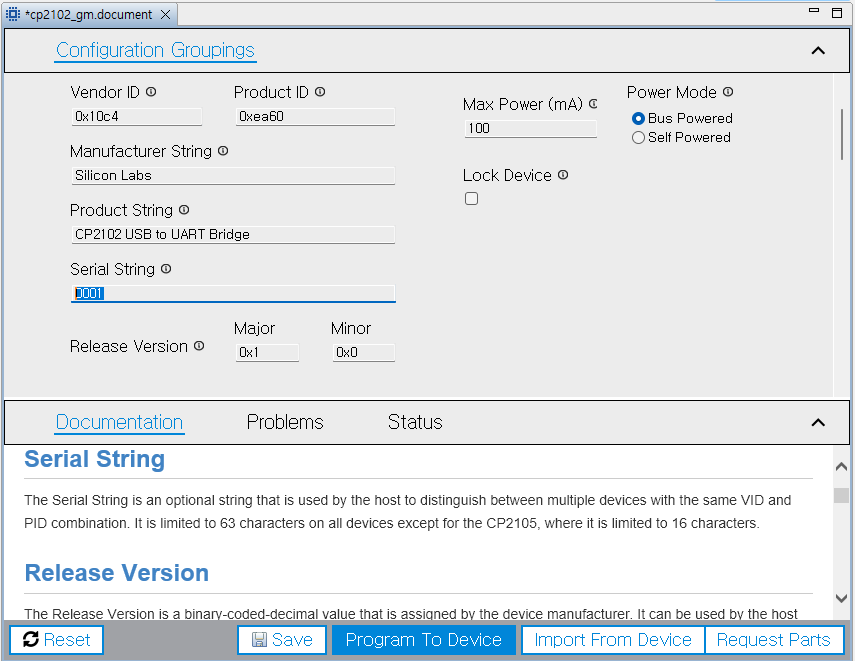The image size is (855, 661).
Task: Click the info icon next to Serial String
Action: (x=166, y=268)
